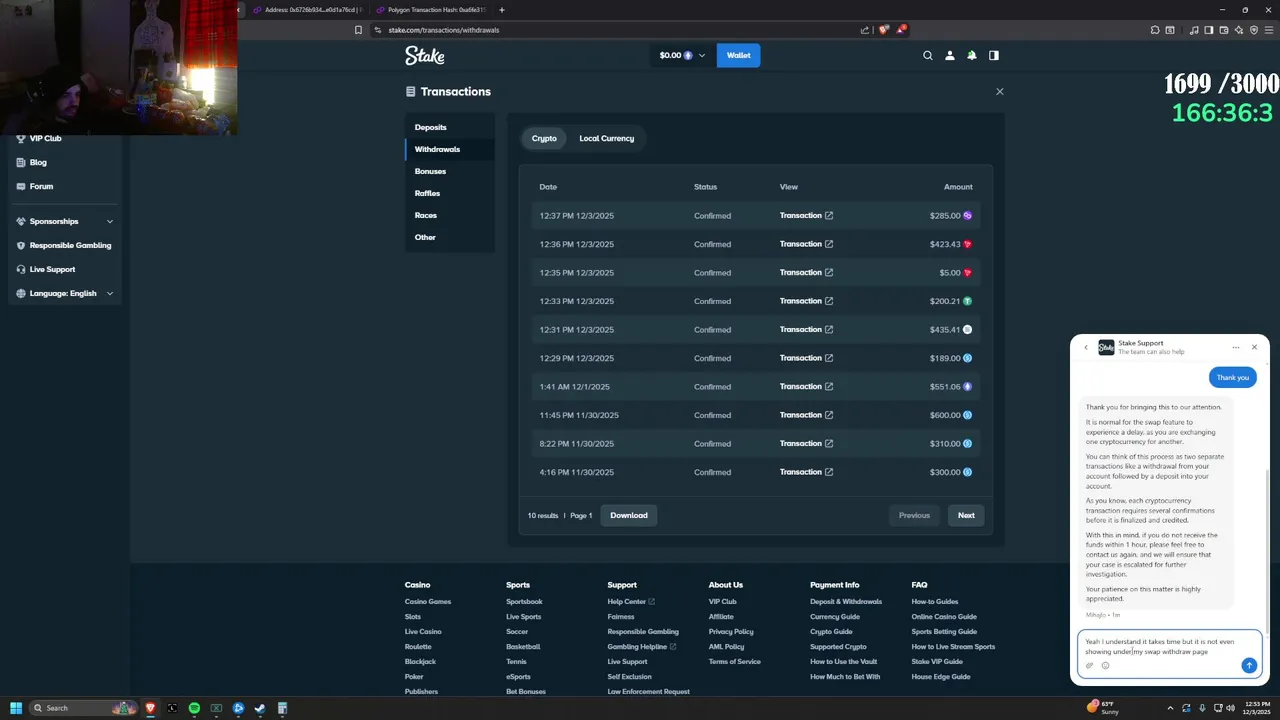This screenshot has height=720, width=1280.
Task: Open the footer Crypto Guide link
Action: pos(831,631)
